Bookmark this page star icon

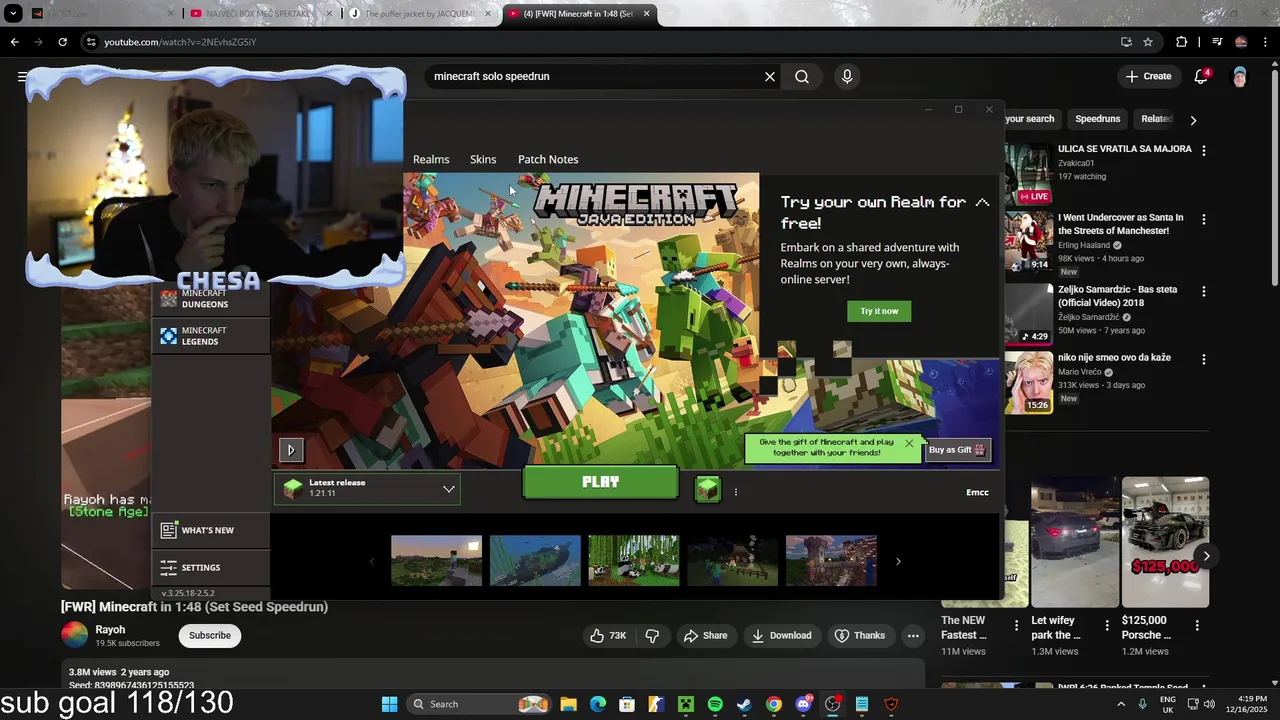click(x=1148, y=42)
